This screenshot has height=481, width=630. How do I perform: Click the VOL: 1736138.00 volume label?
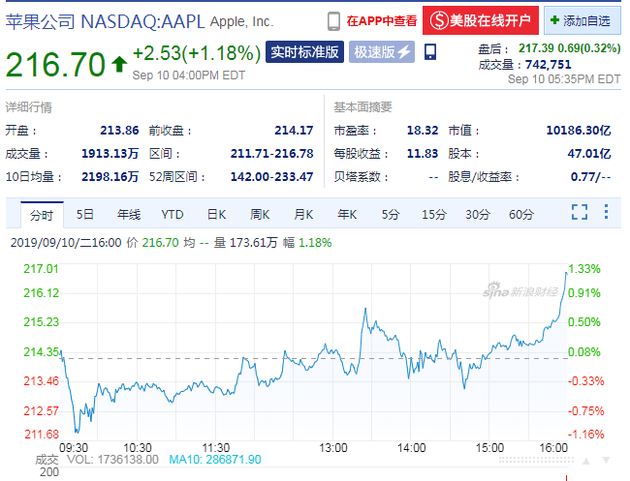[112, 459]
